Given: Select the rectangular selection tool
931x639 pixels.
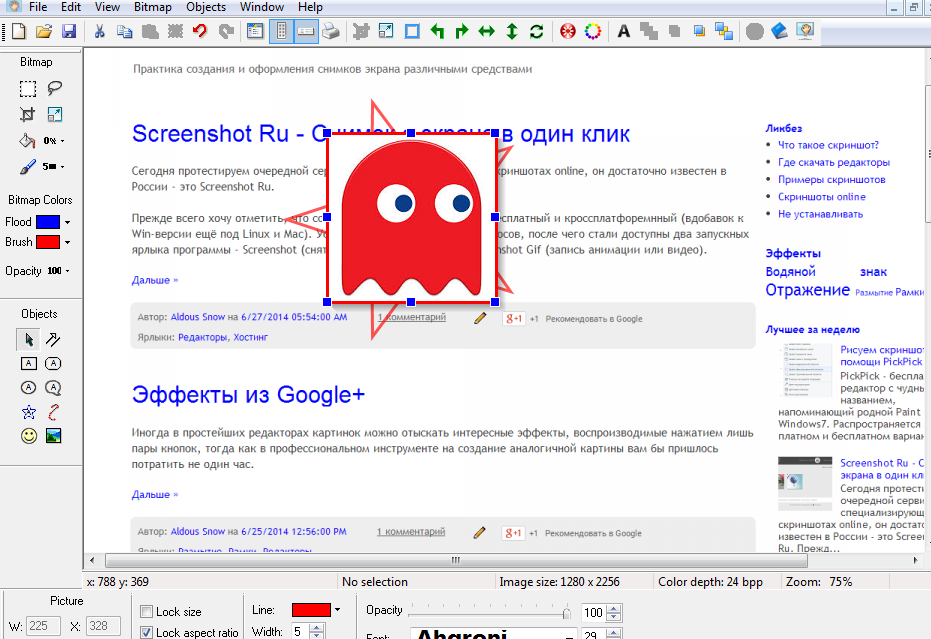Looking at the screenshot, I should [28, 88].
